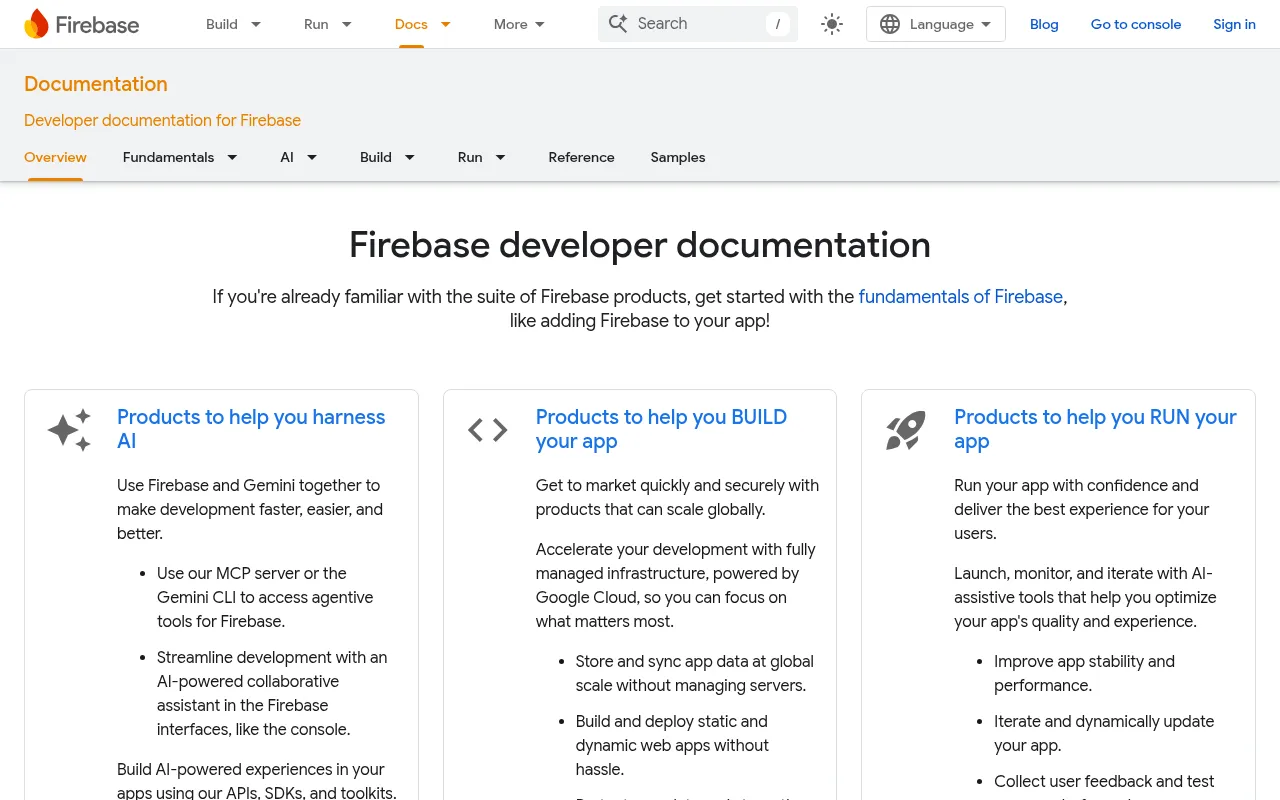Click 'Streamline development with an AI-powered' bullet
1280x800 pixels.
[272, 693]
